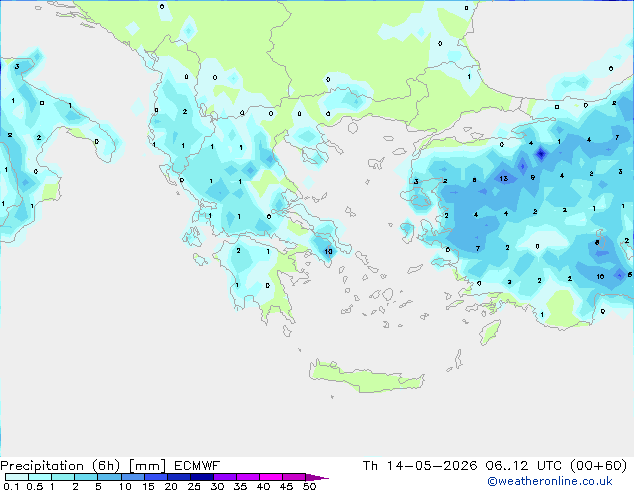Viewport: 634px width, 490px height.
Task: Click the legend value 0.5
Action: coord(34,486)
